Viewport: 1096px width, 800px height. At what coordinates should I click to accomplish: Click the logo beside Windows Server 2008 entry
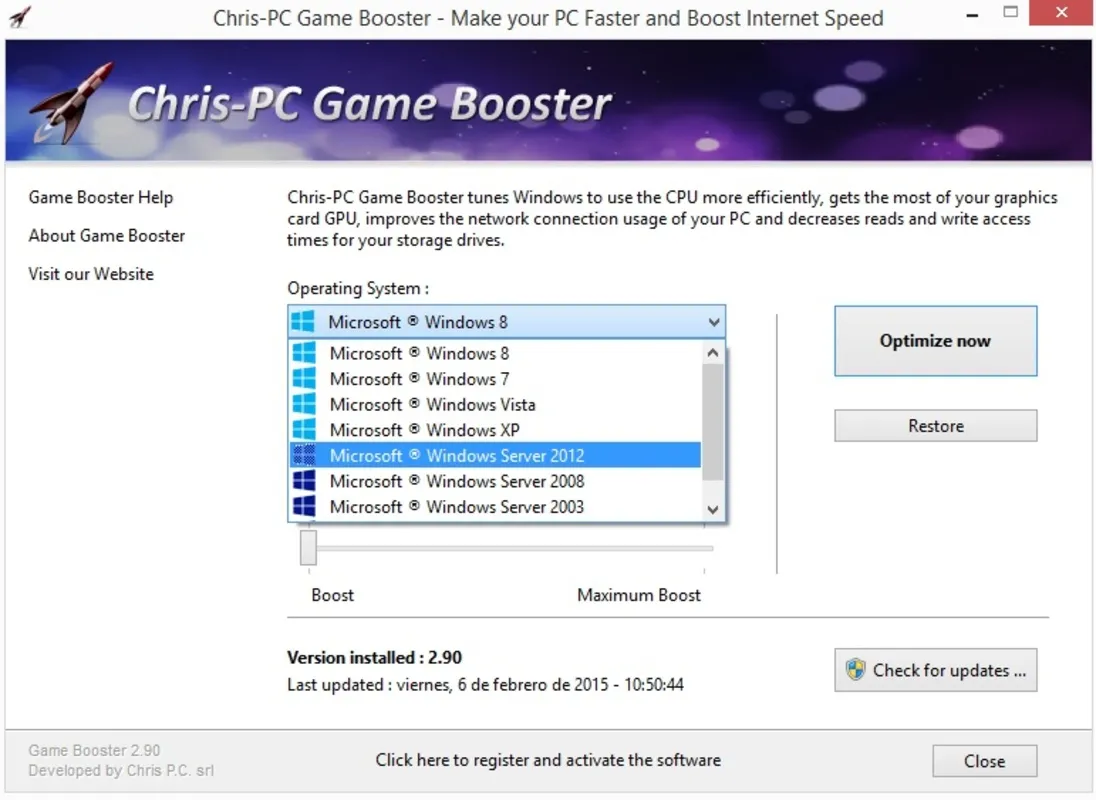(x=304, y=481)
